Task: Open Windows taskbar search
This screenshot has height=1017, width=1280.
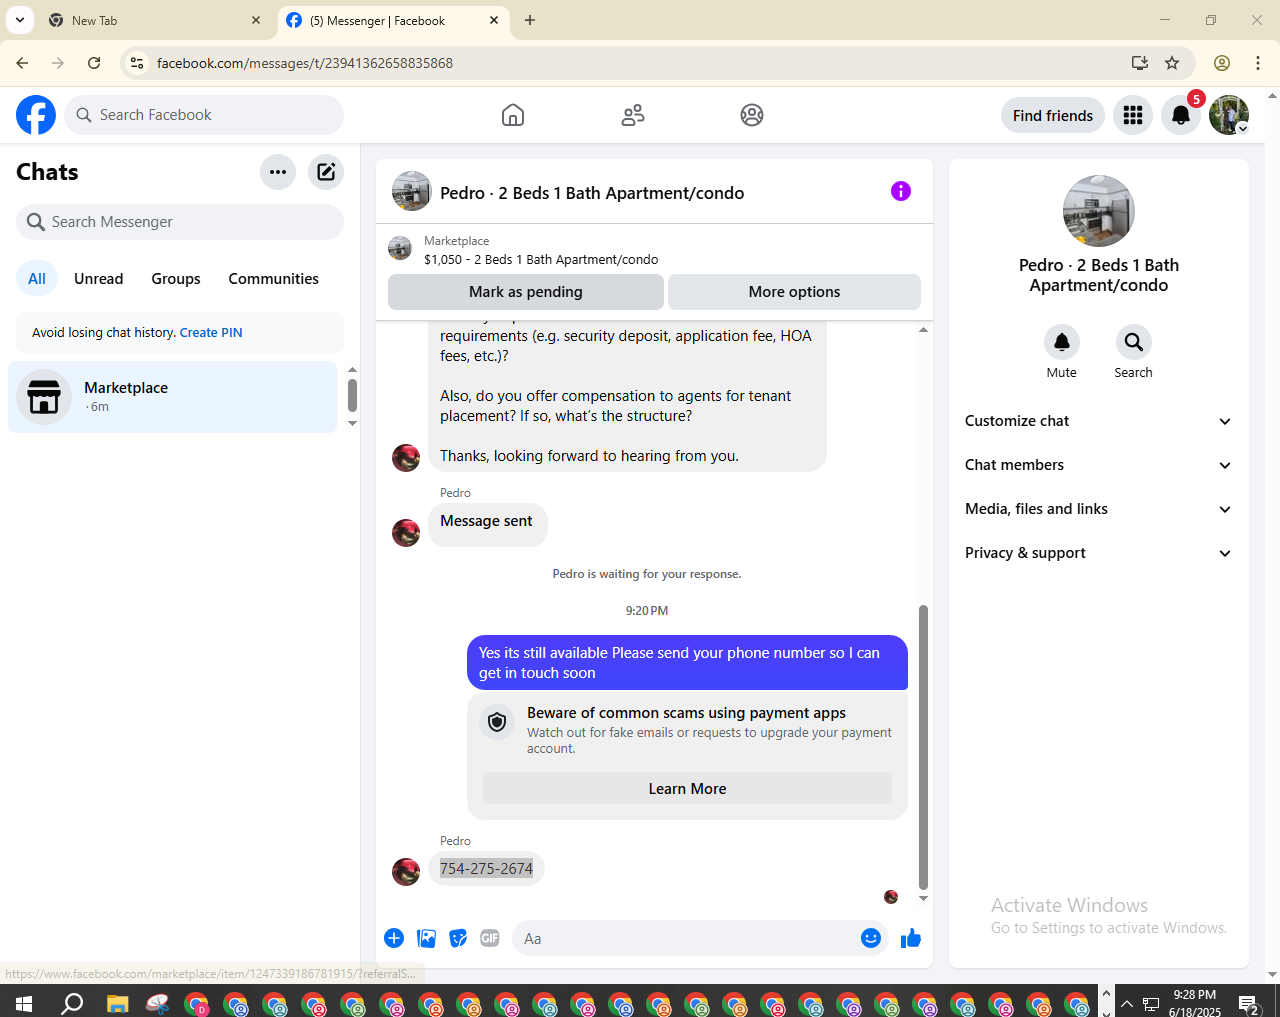Action: [x=72, y=1003]
